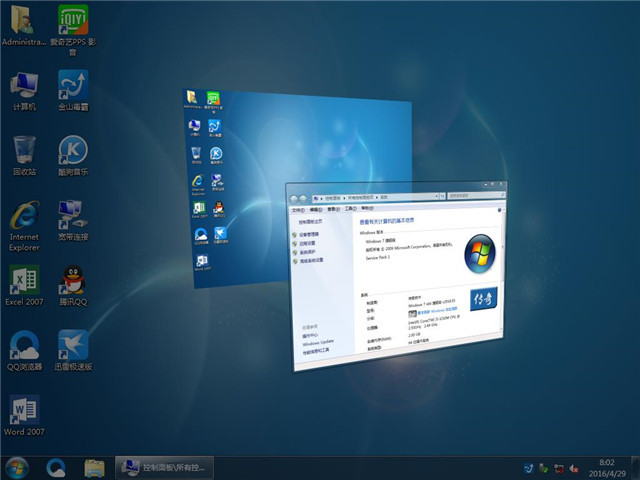Switch to Control Panel taskbar button
The width and height of the screenshot is (640, 480).
(164, 467)
